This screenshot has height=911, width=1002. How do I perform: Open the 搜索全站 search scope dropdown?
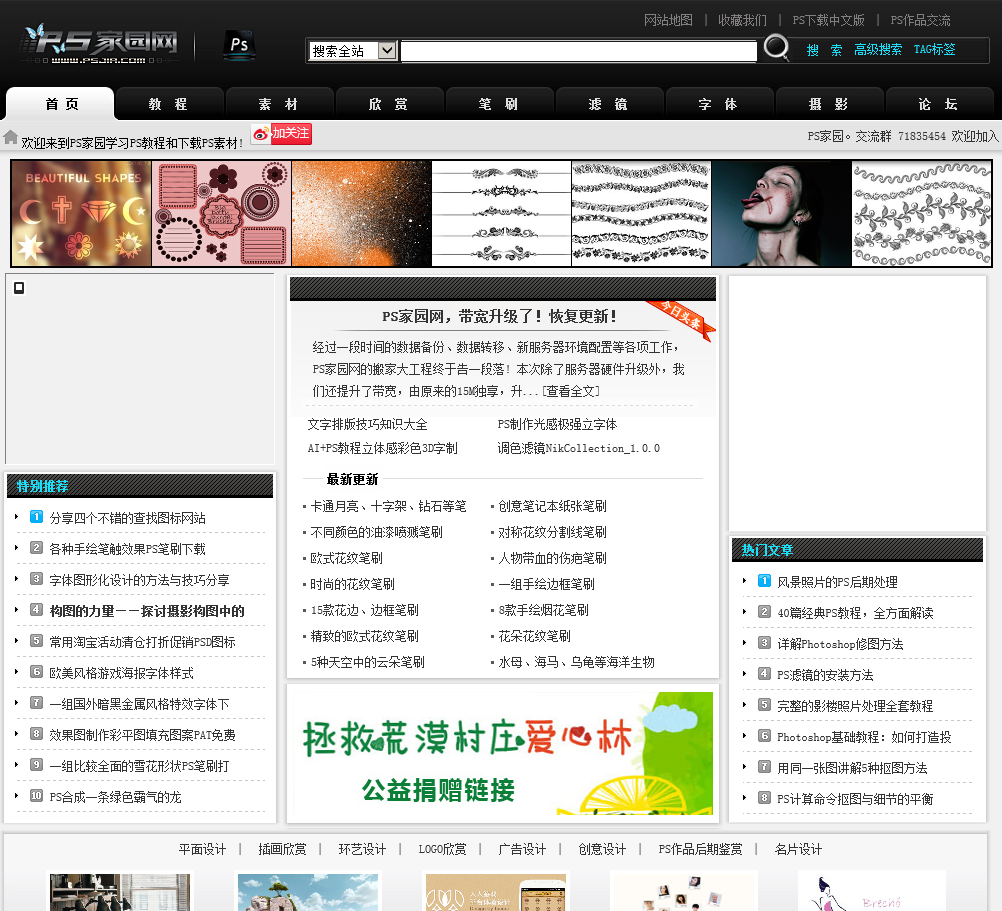[353, 50]
